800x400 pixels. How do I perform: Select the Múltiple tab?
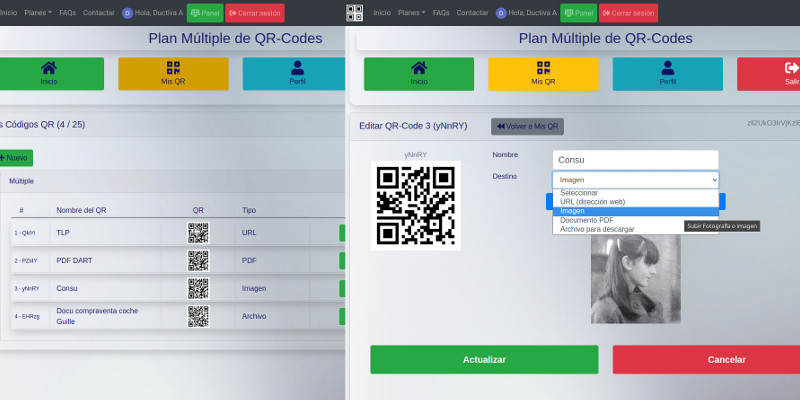click(21, 181)
